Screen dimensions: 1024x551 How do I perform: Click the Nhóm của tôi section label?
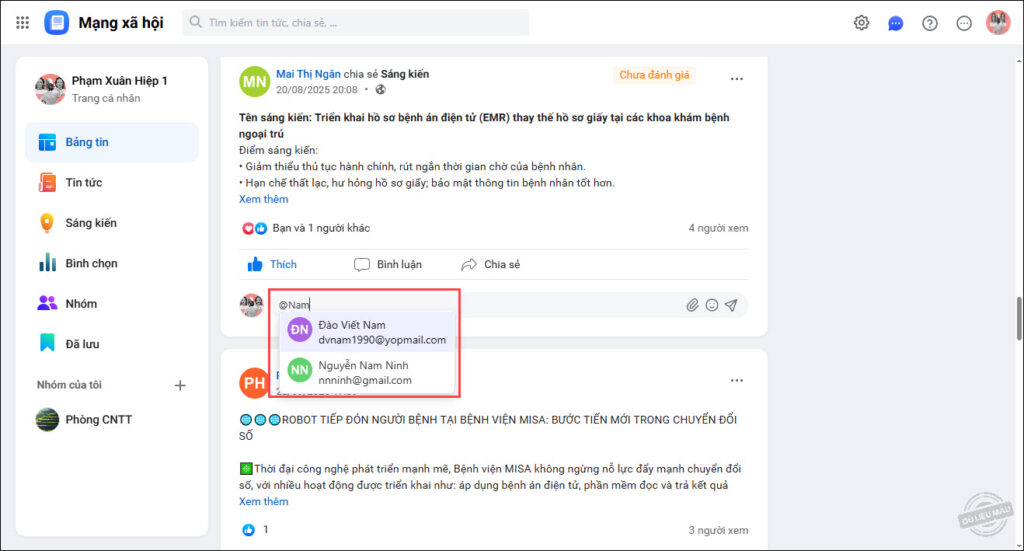[x=69, y=385]
